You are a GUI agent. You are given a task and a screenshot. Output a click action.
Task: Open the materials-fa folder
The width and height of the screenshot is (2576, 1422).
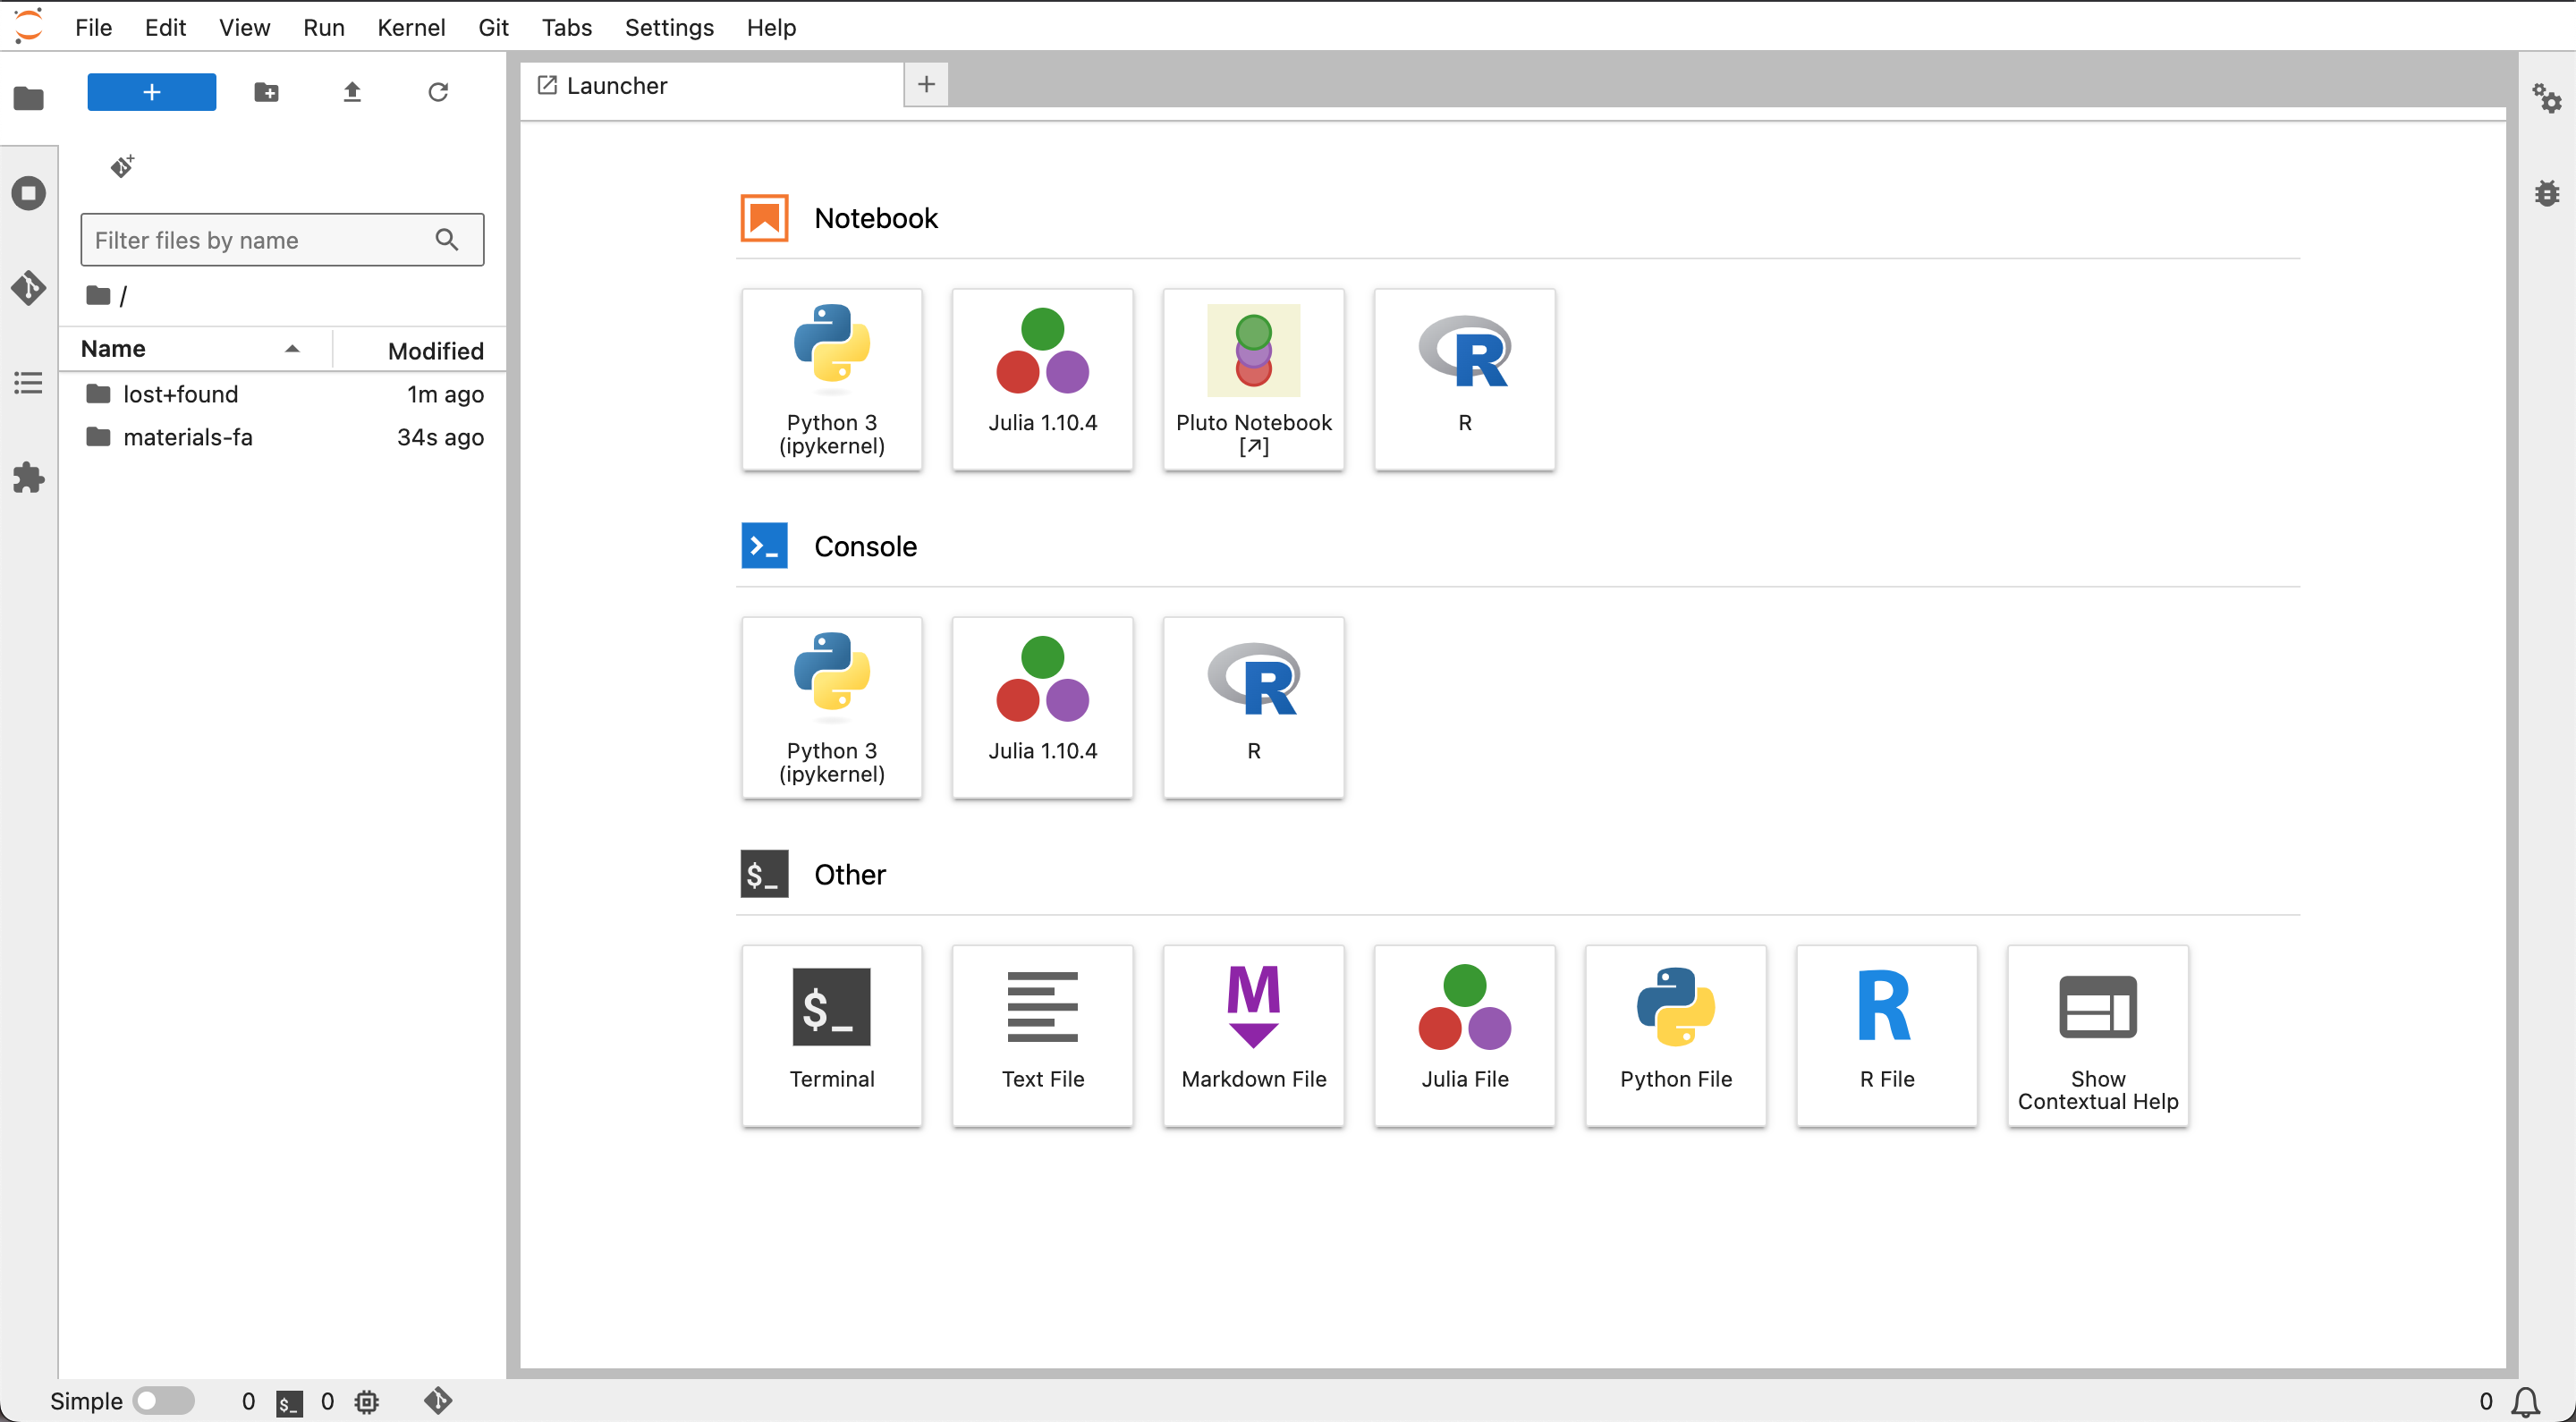(x=187, y=437)
